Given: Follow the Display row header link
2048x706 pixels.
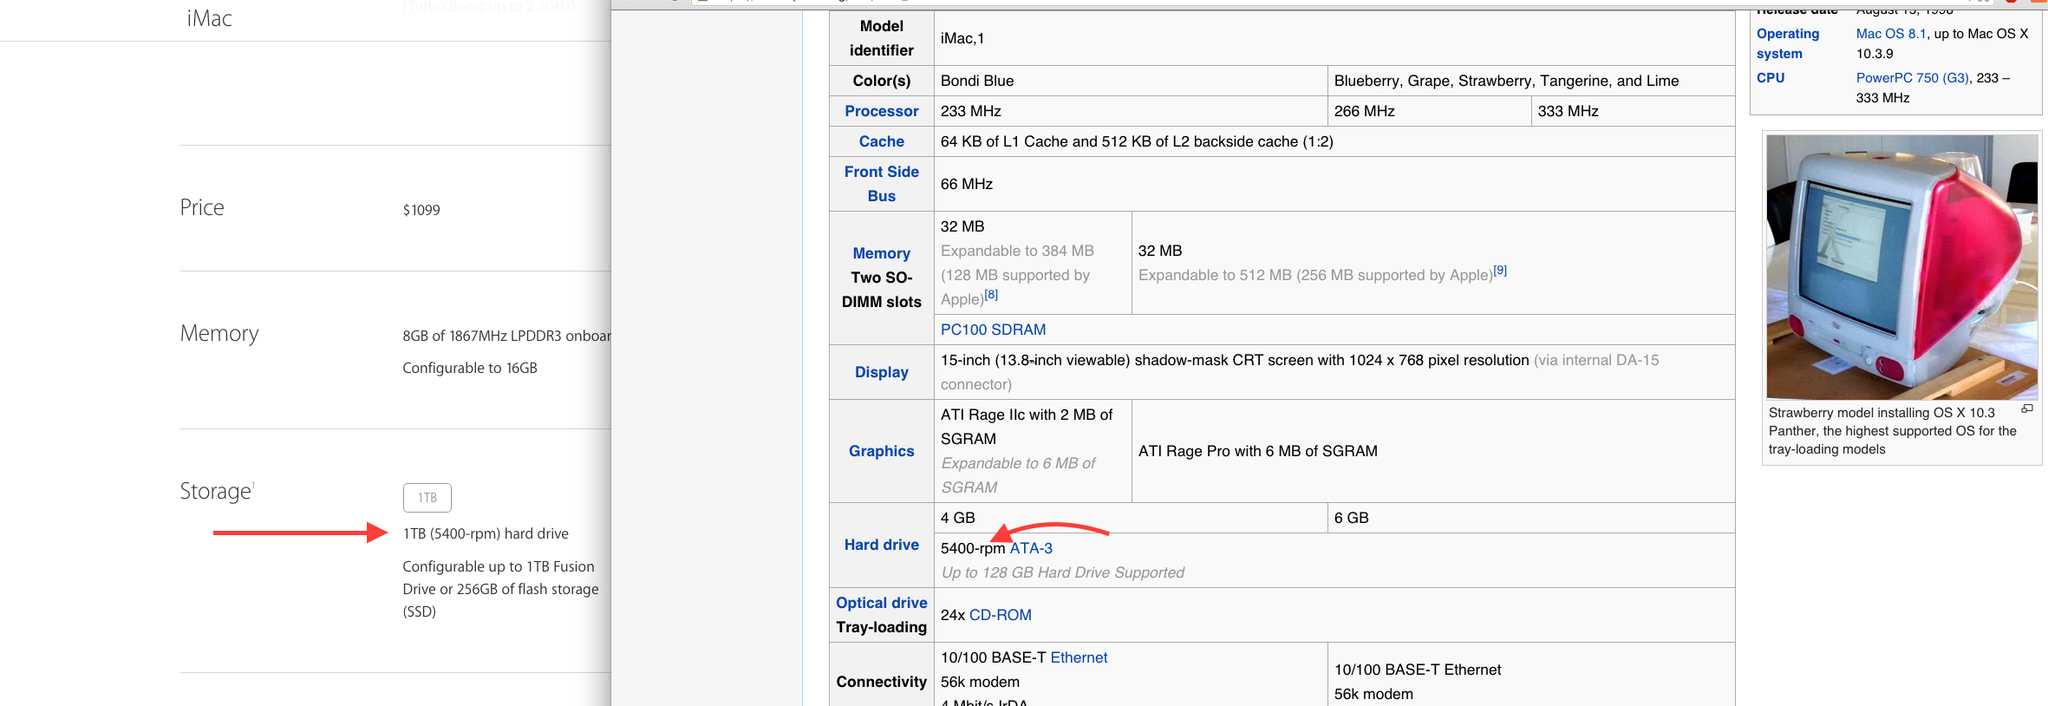Looking at the screenshot, I should [x=881, y=372].
